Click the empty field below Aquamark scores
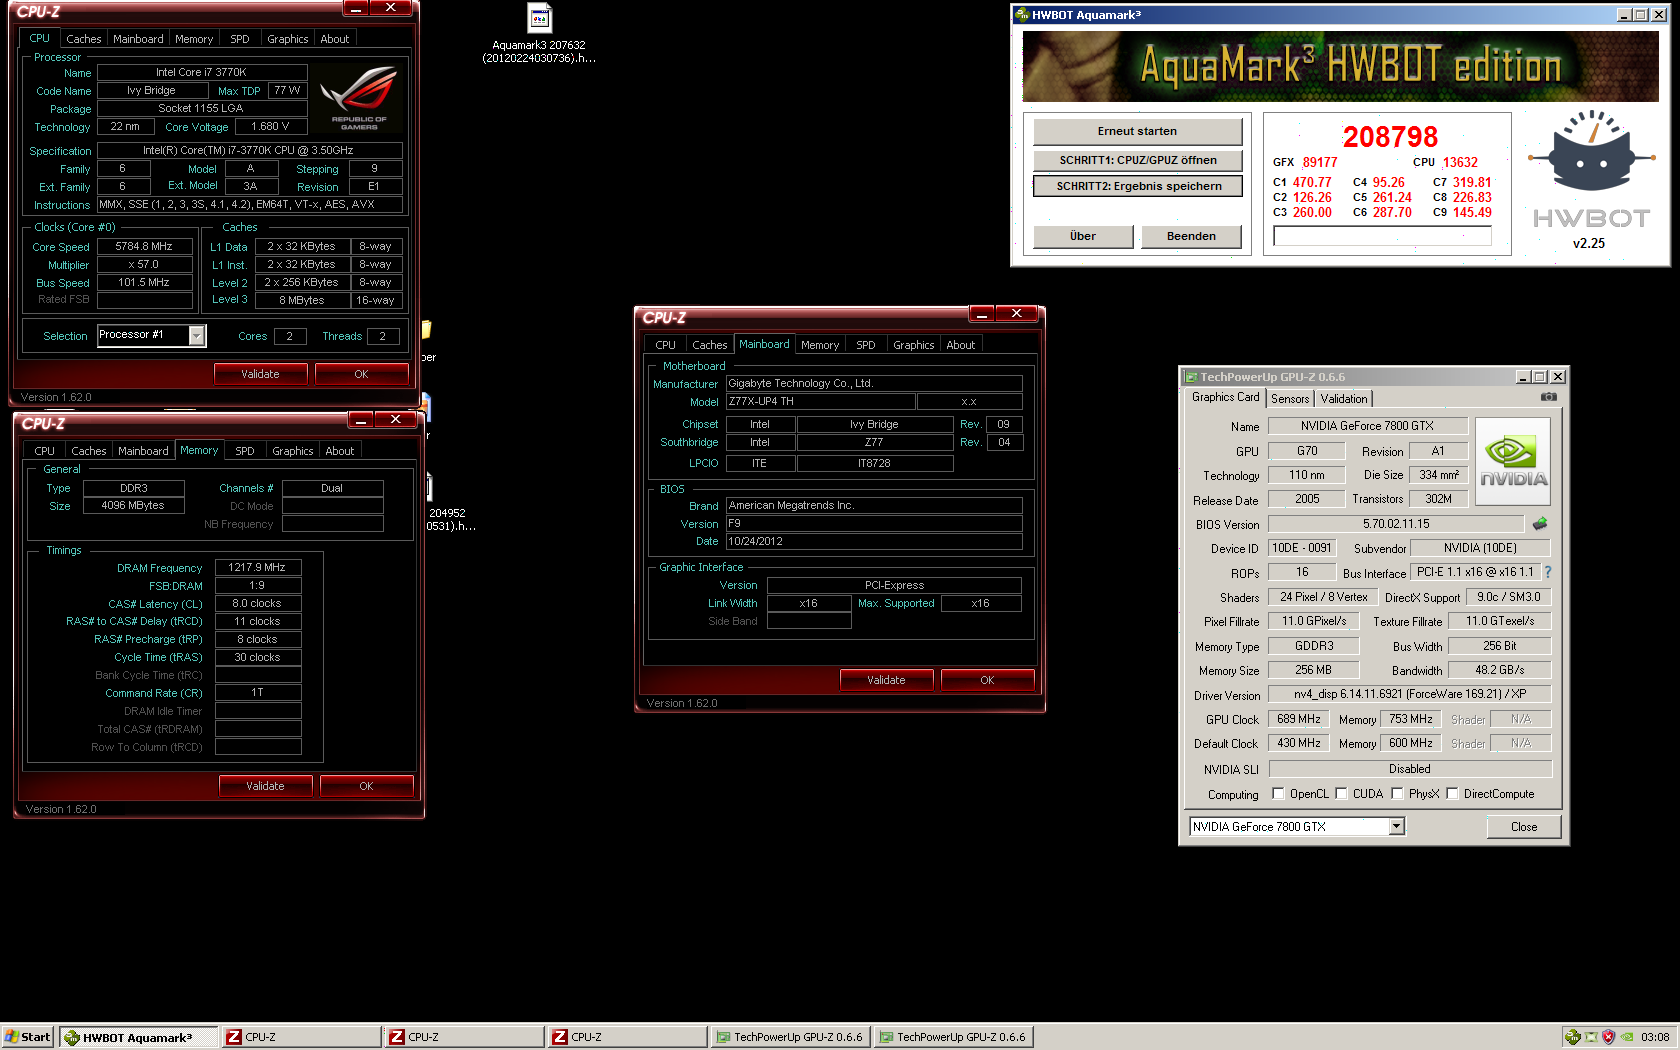The height and width of the screenshot is (1050, 1680). pyautogui.click(x=1382, y=236)
